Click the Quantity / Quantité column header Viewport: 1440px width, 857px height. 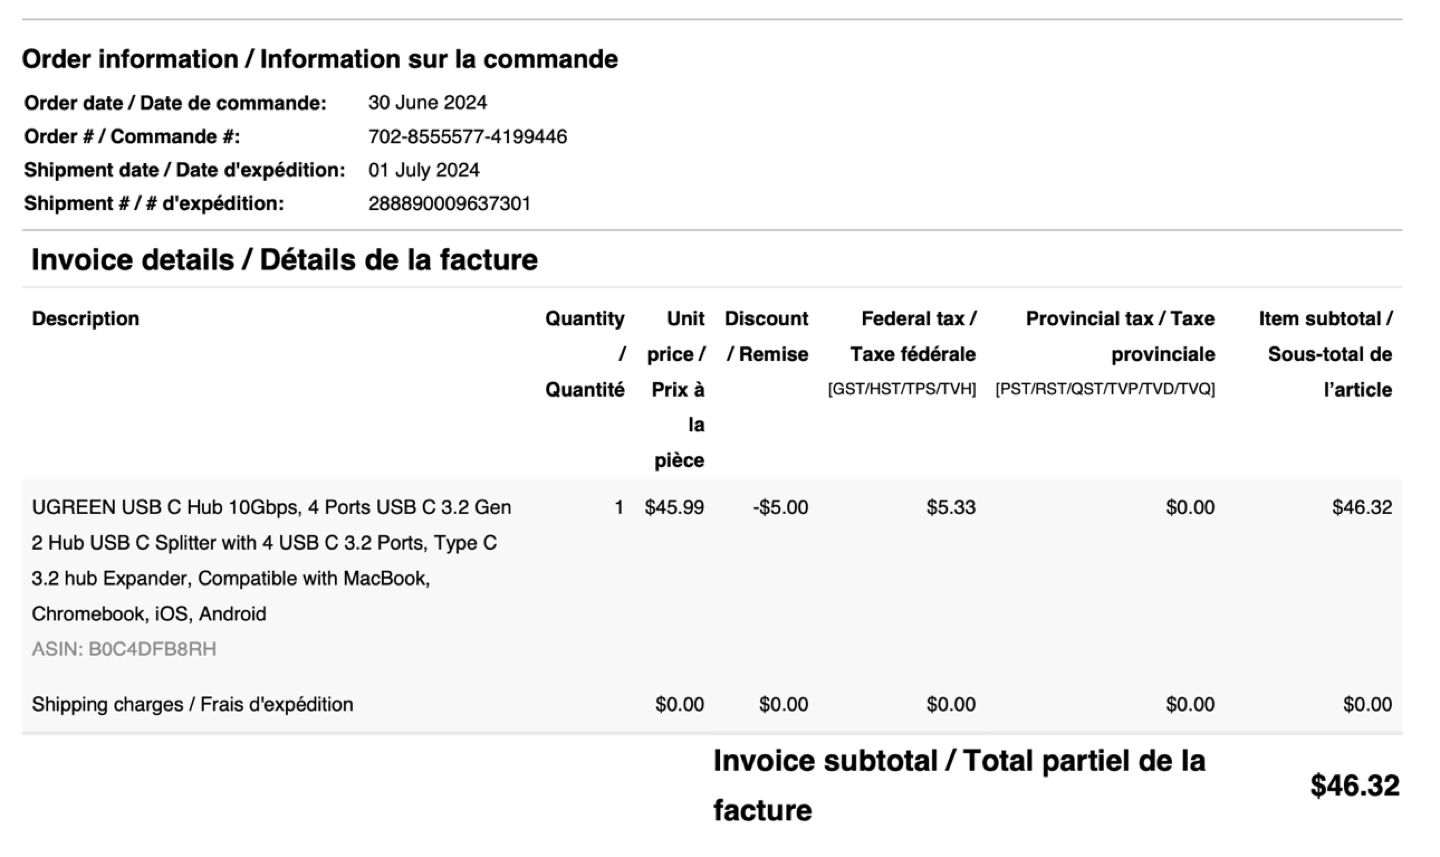(585, 354)
